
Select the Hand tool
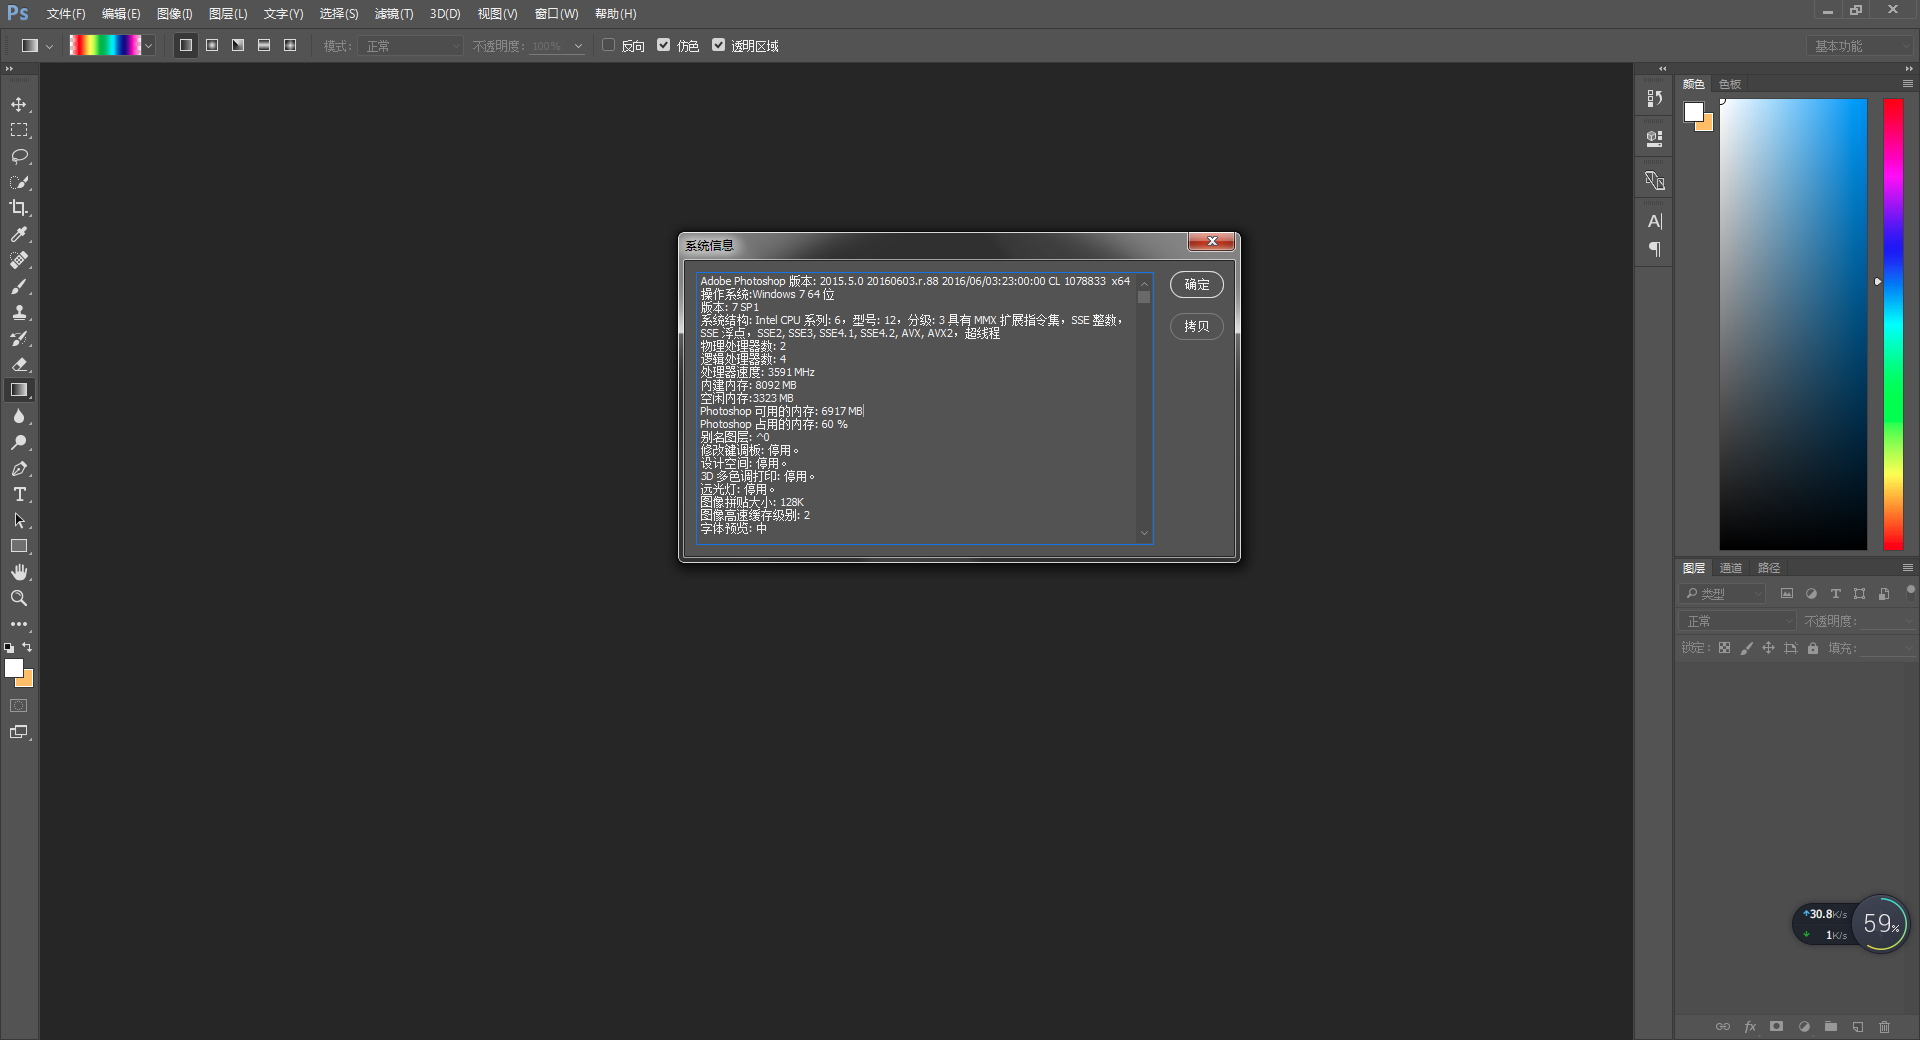tap(19, 572)
